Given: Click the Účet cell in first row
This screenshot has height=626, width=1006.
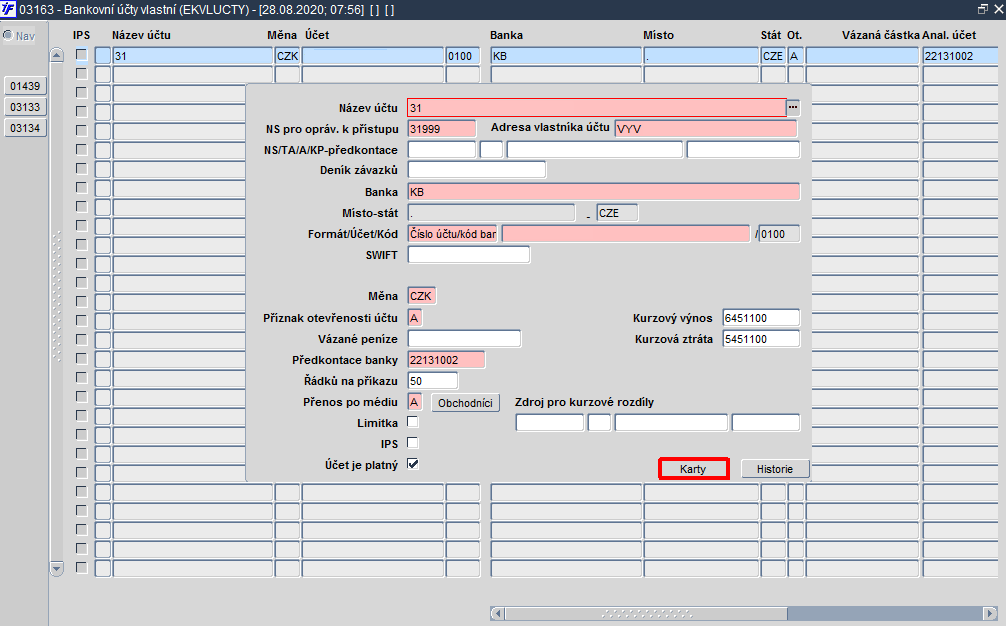Looking at the screenshot, I should (x=373, y=56).
